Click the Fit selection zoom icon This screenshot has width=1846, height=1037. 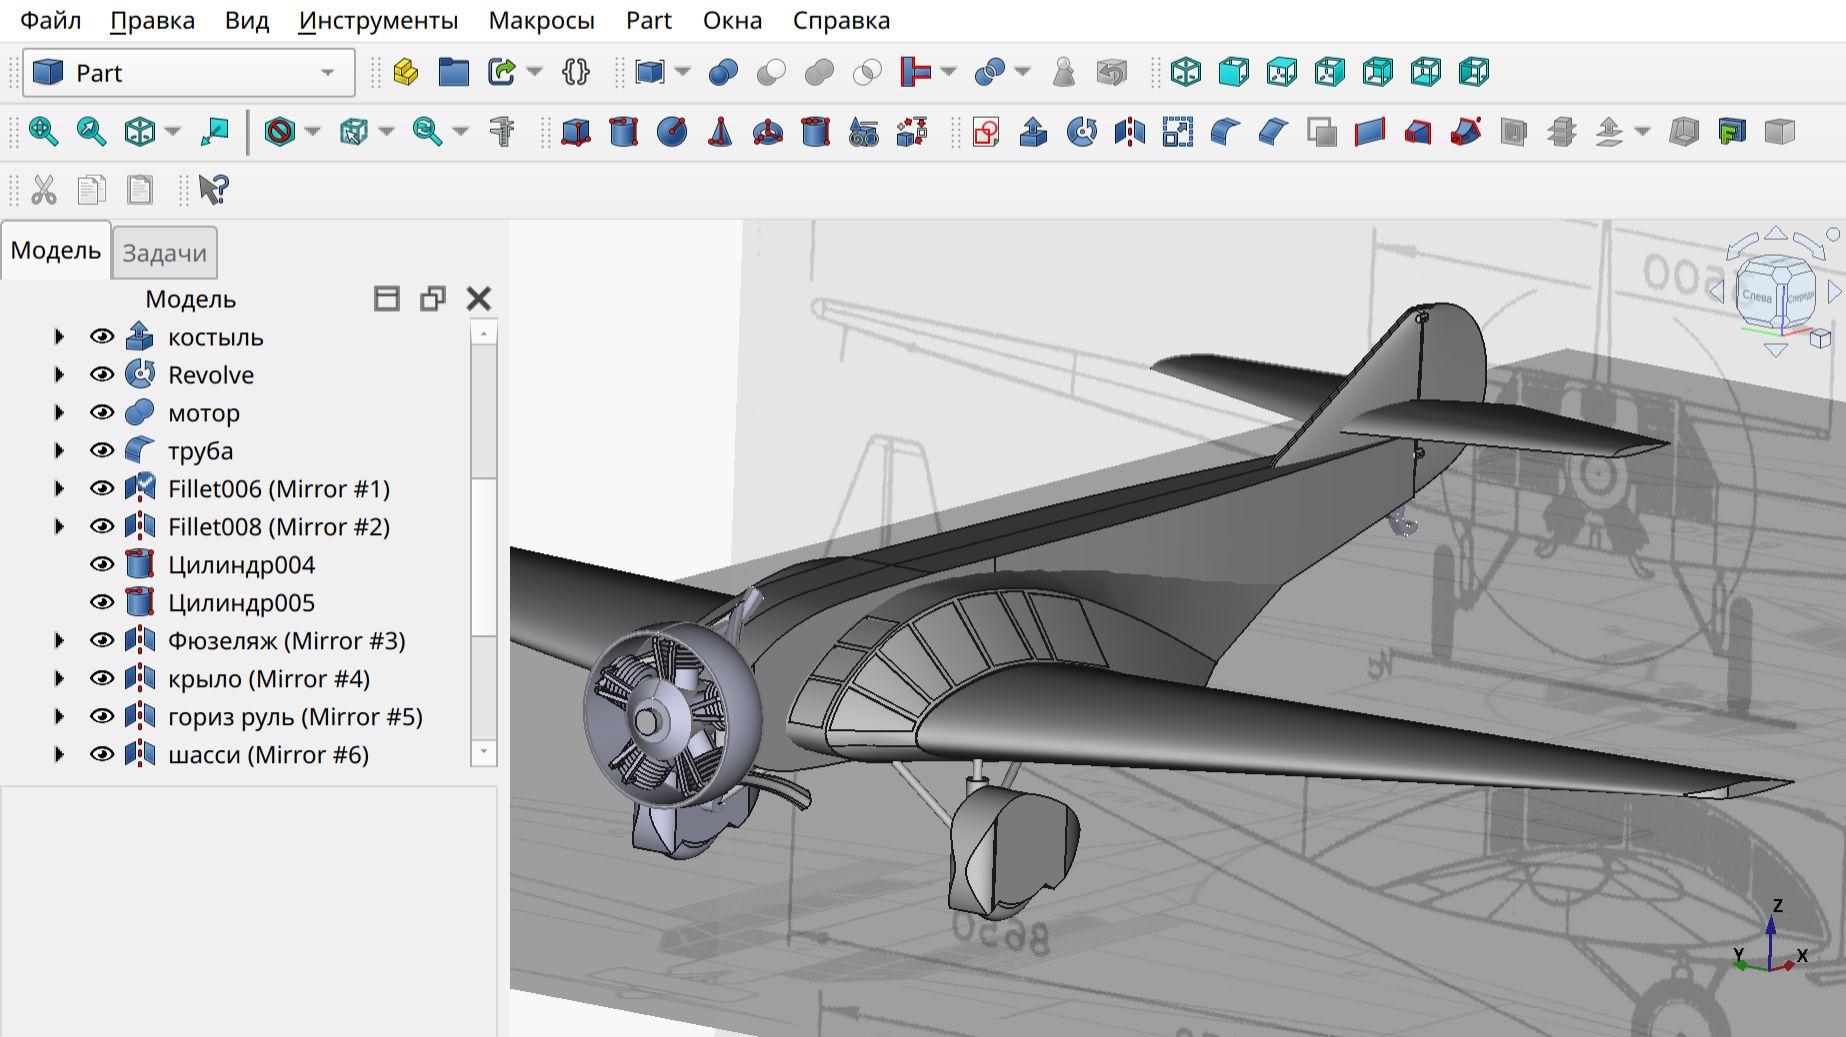[x=91, y=131]
